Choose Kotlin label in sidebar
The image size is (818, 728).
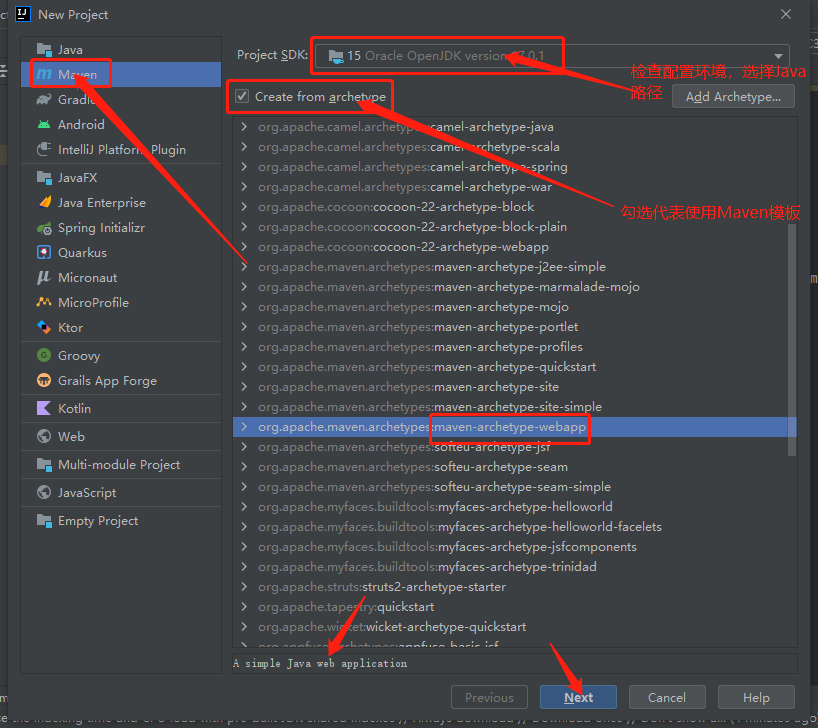(x=74, y=408)
